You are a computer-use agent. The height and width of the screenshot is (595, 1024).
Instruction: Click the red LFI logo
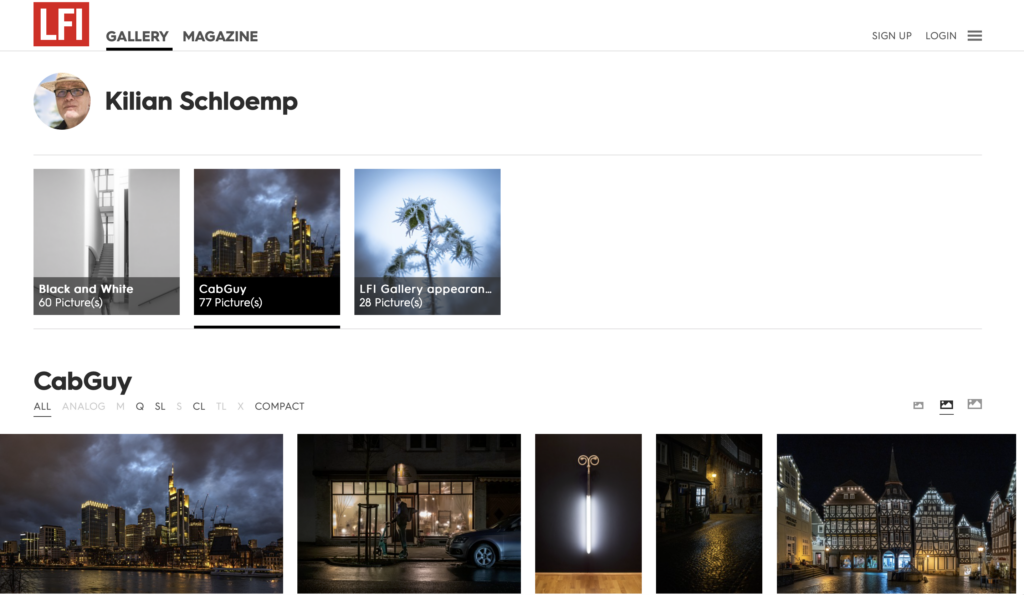point(61,24)
